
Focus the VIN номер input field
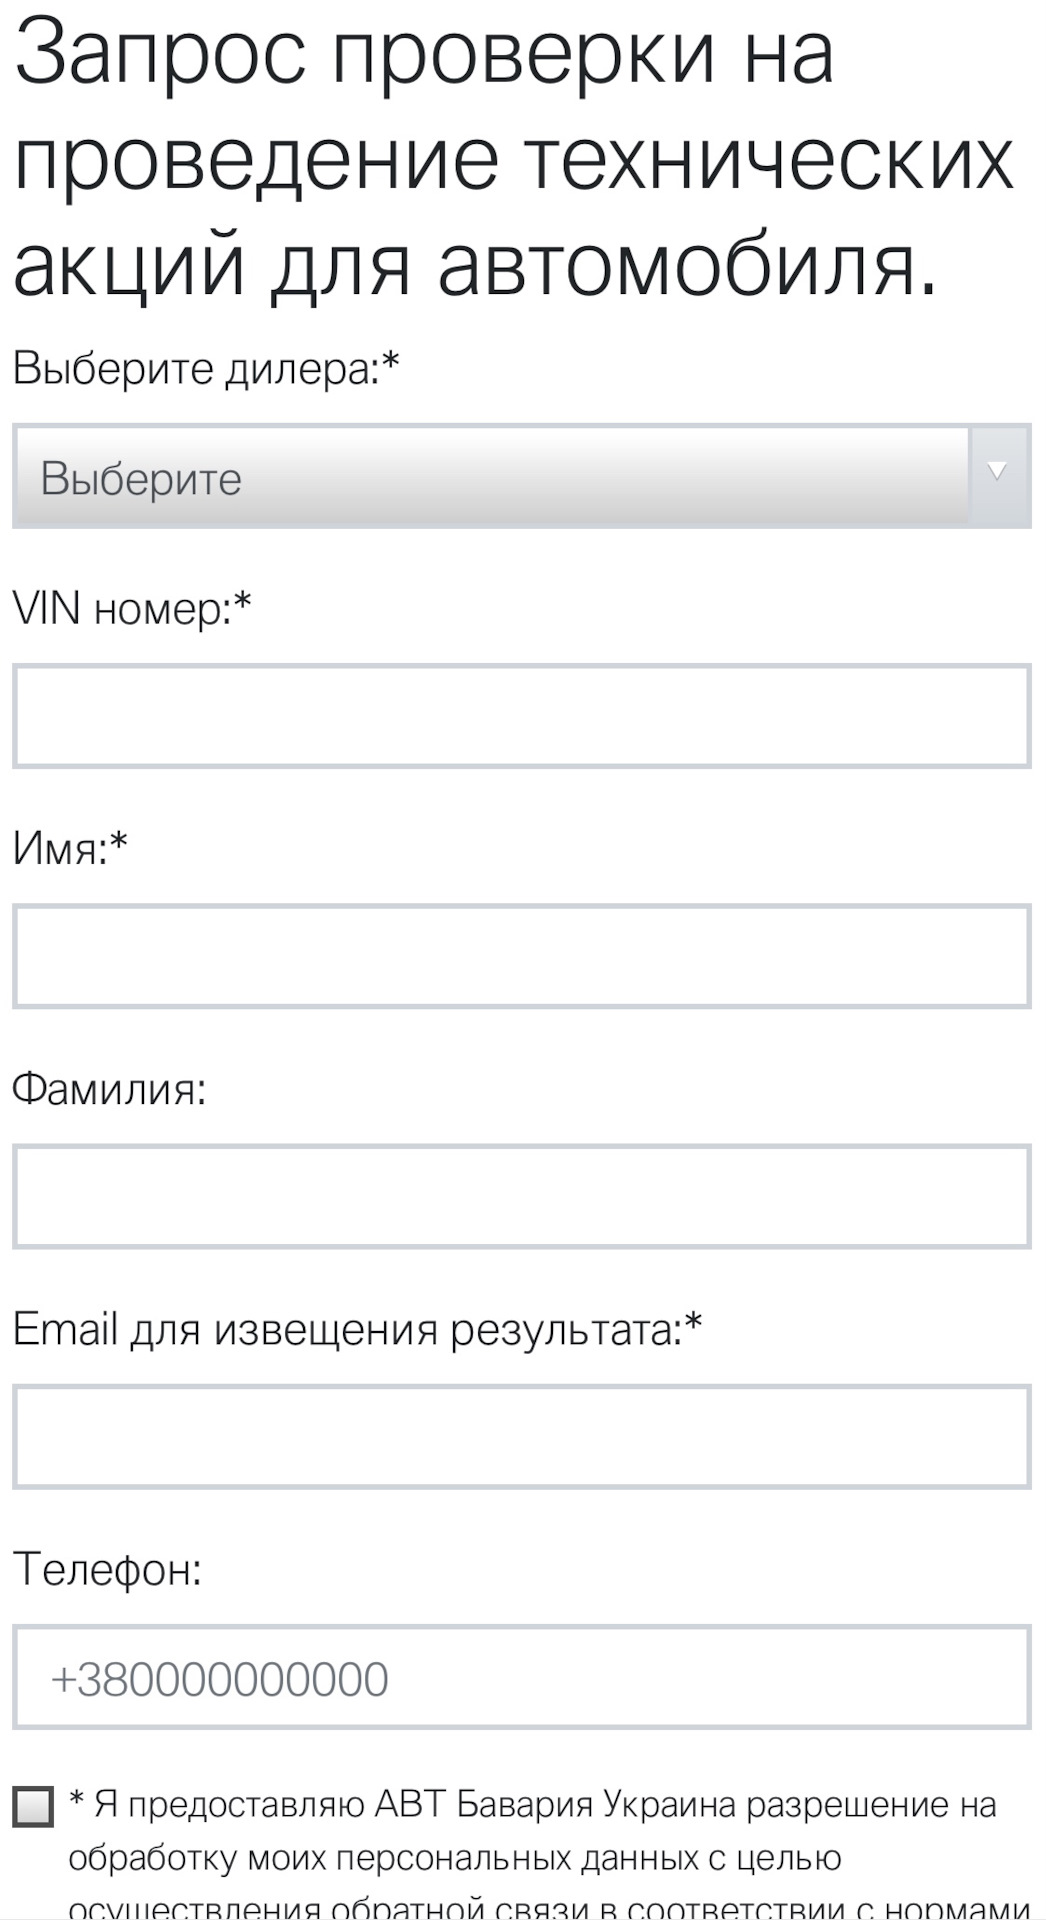coord(521,716)
